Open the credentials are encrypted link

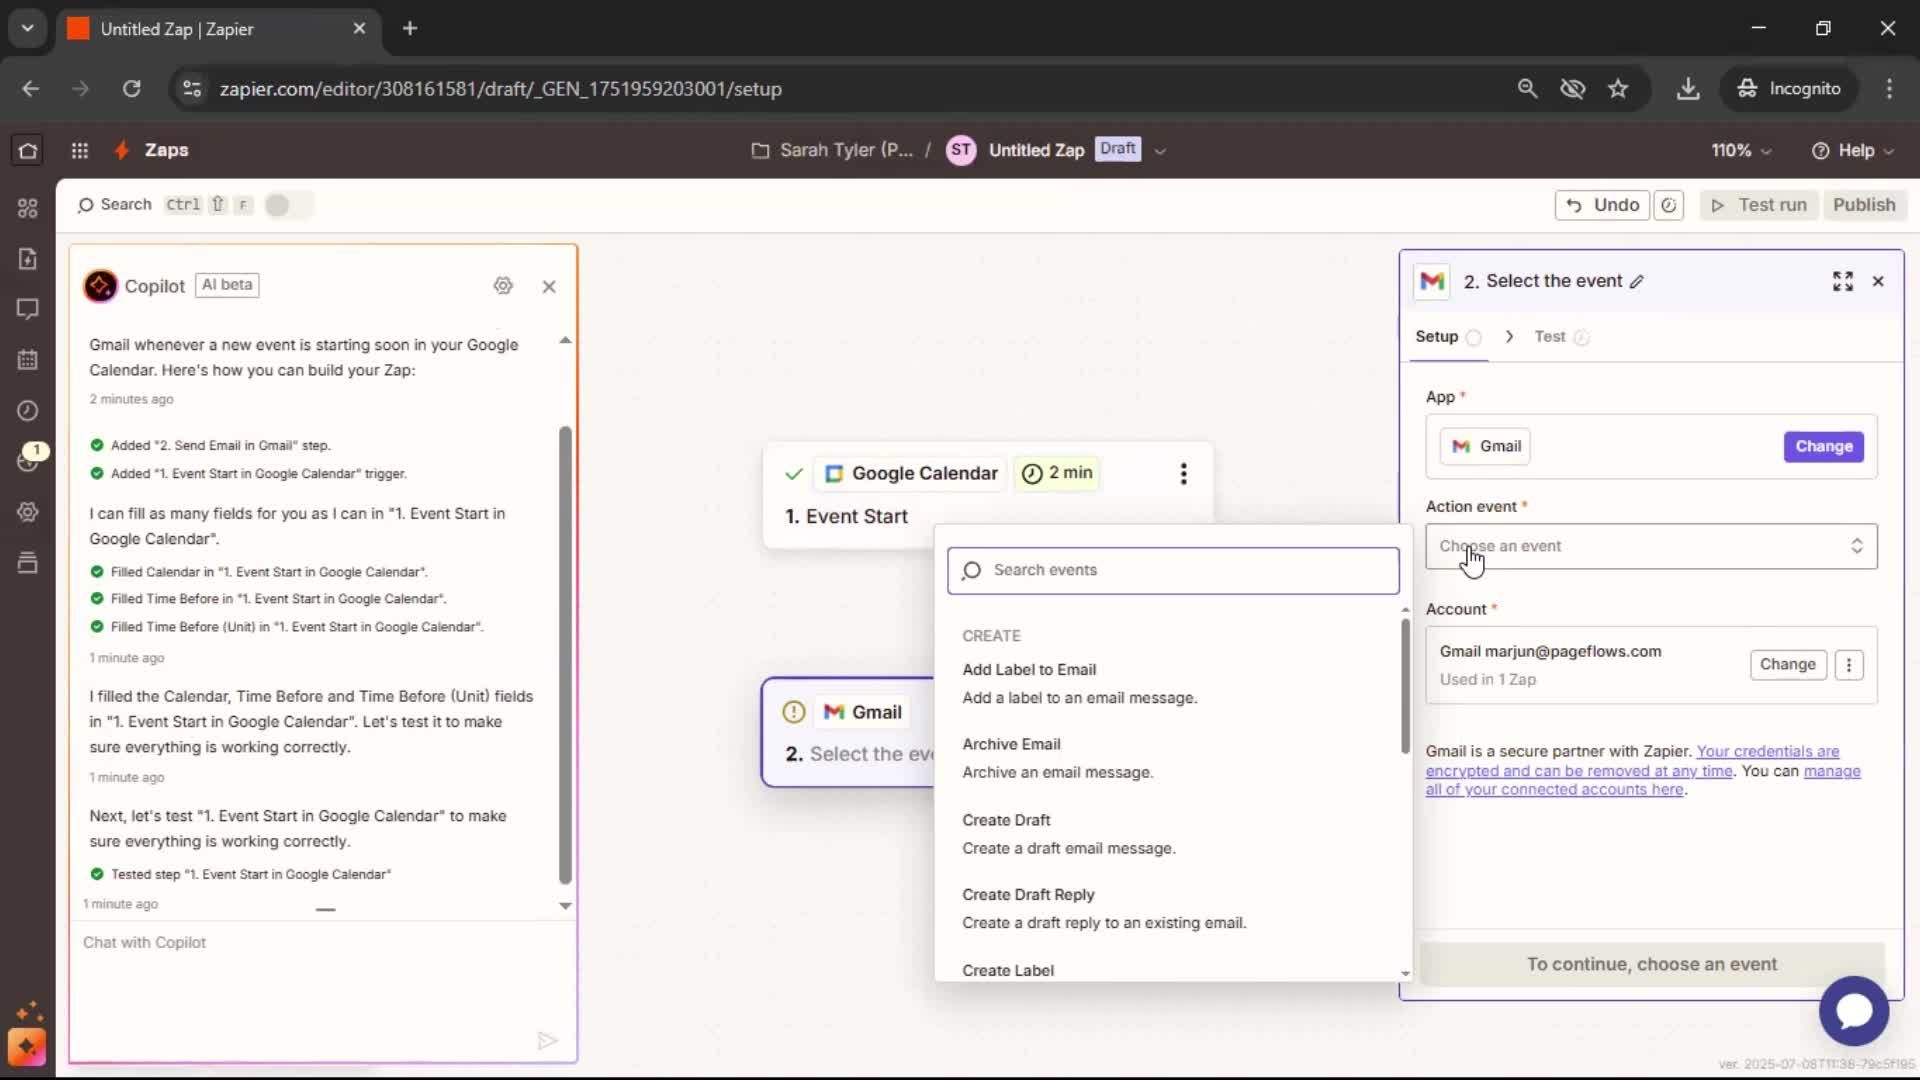pyautogui.click(x=1632, y=761)
